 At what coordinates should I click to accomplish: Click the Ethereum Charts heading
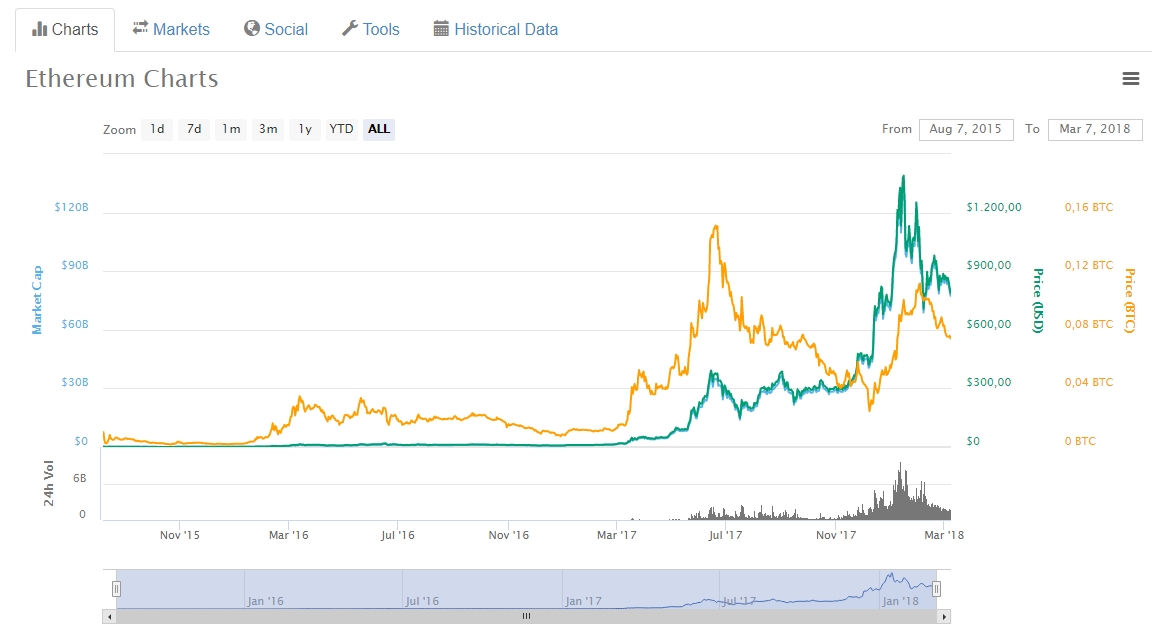(x=122, y=78)
